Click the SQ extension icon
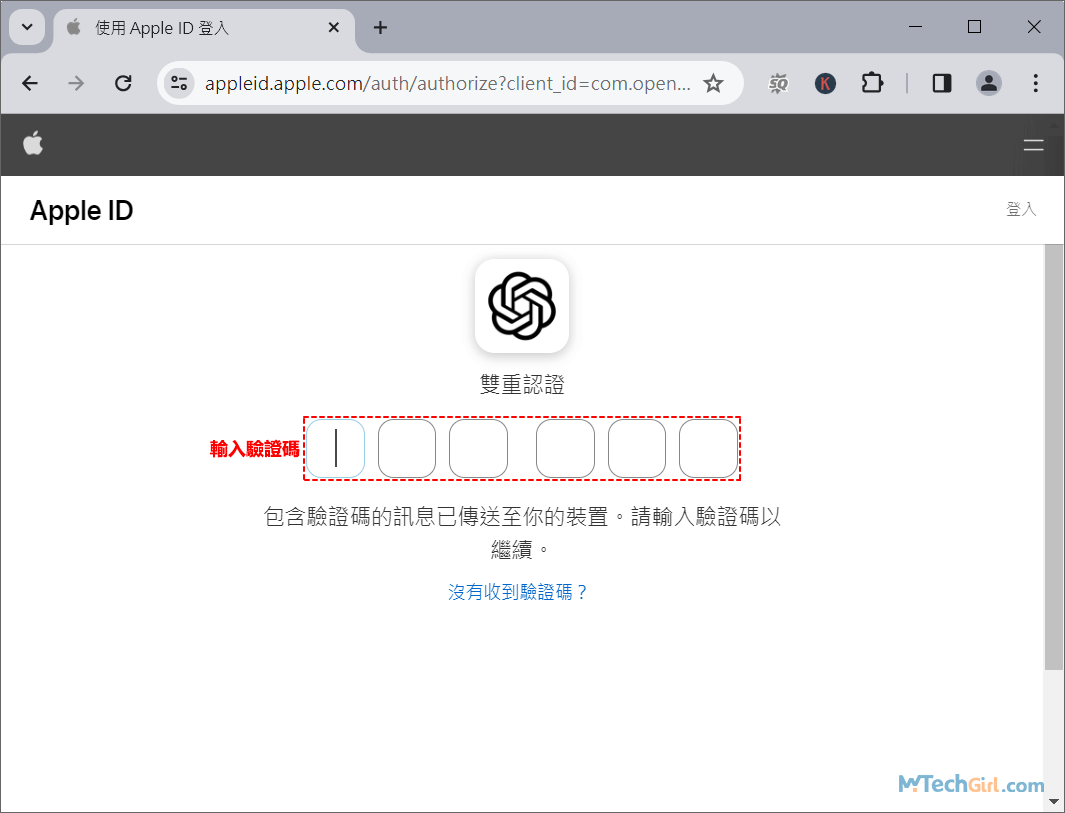Viewport: 1065px width, 813px height. (x=778, y=83)
